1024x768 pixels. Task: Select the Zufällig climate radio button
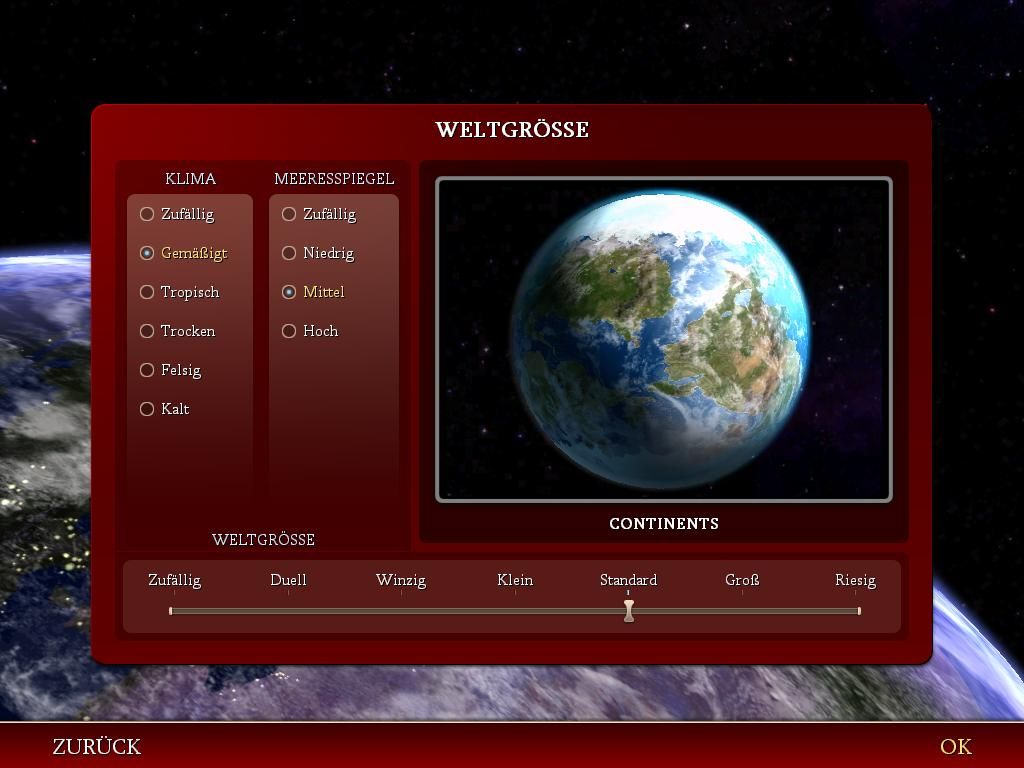[147, 214]
